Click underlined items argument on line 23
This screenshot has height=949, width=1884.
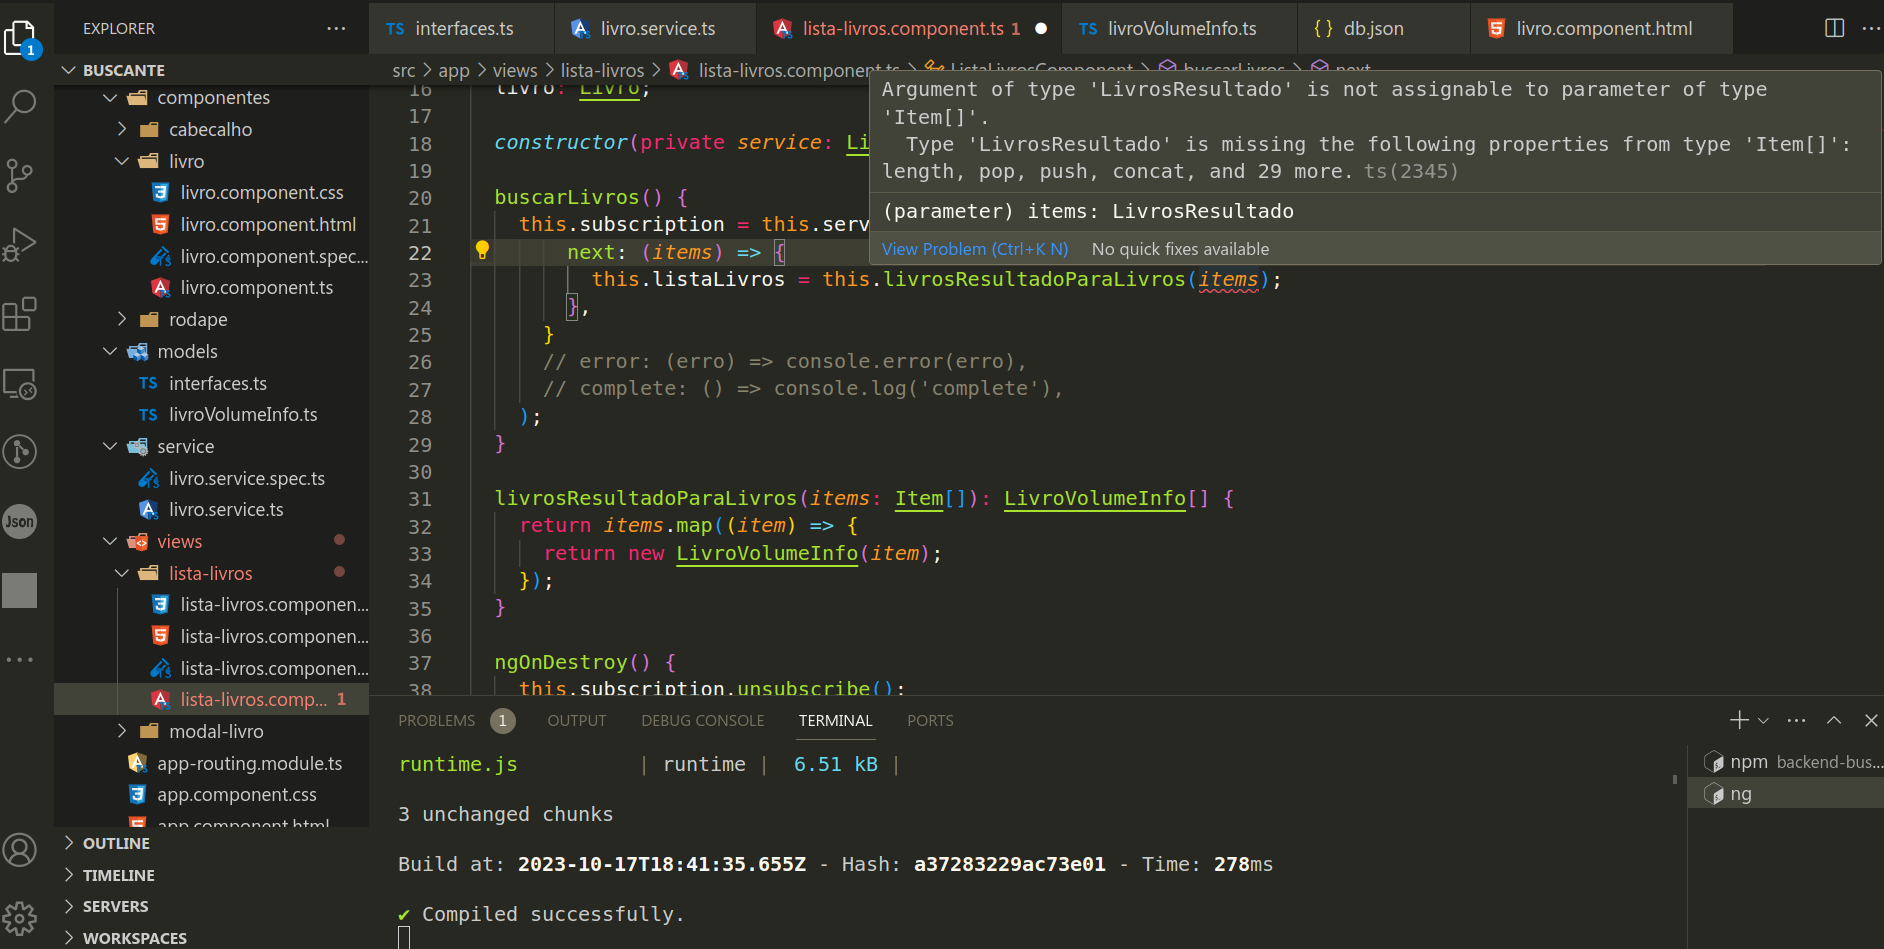click(1228, 279)
